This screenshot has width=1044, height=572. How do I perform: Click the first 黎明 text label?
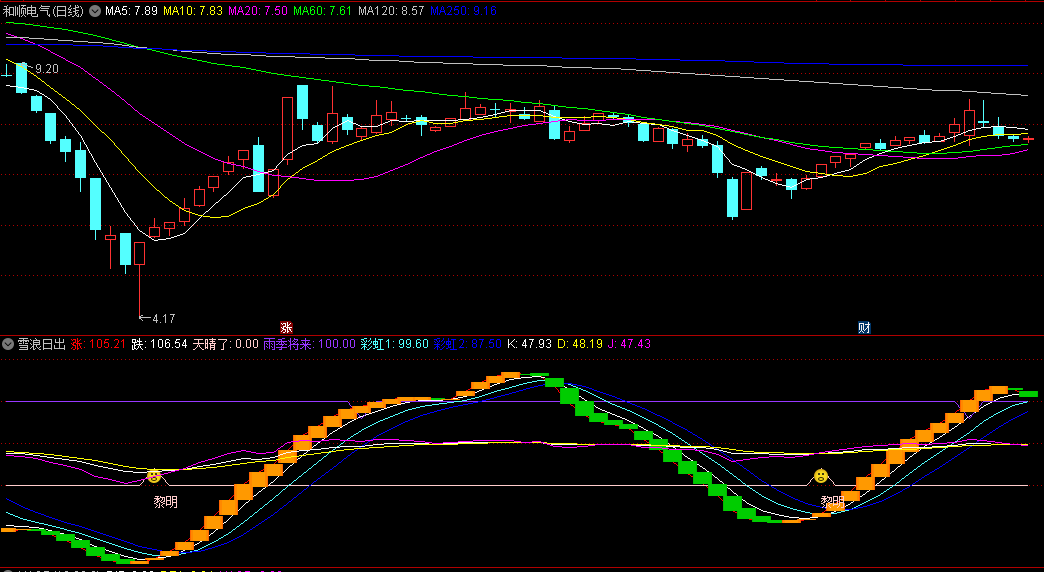[165, 502]
